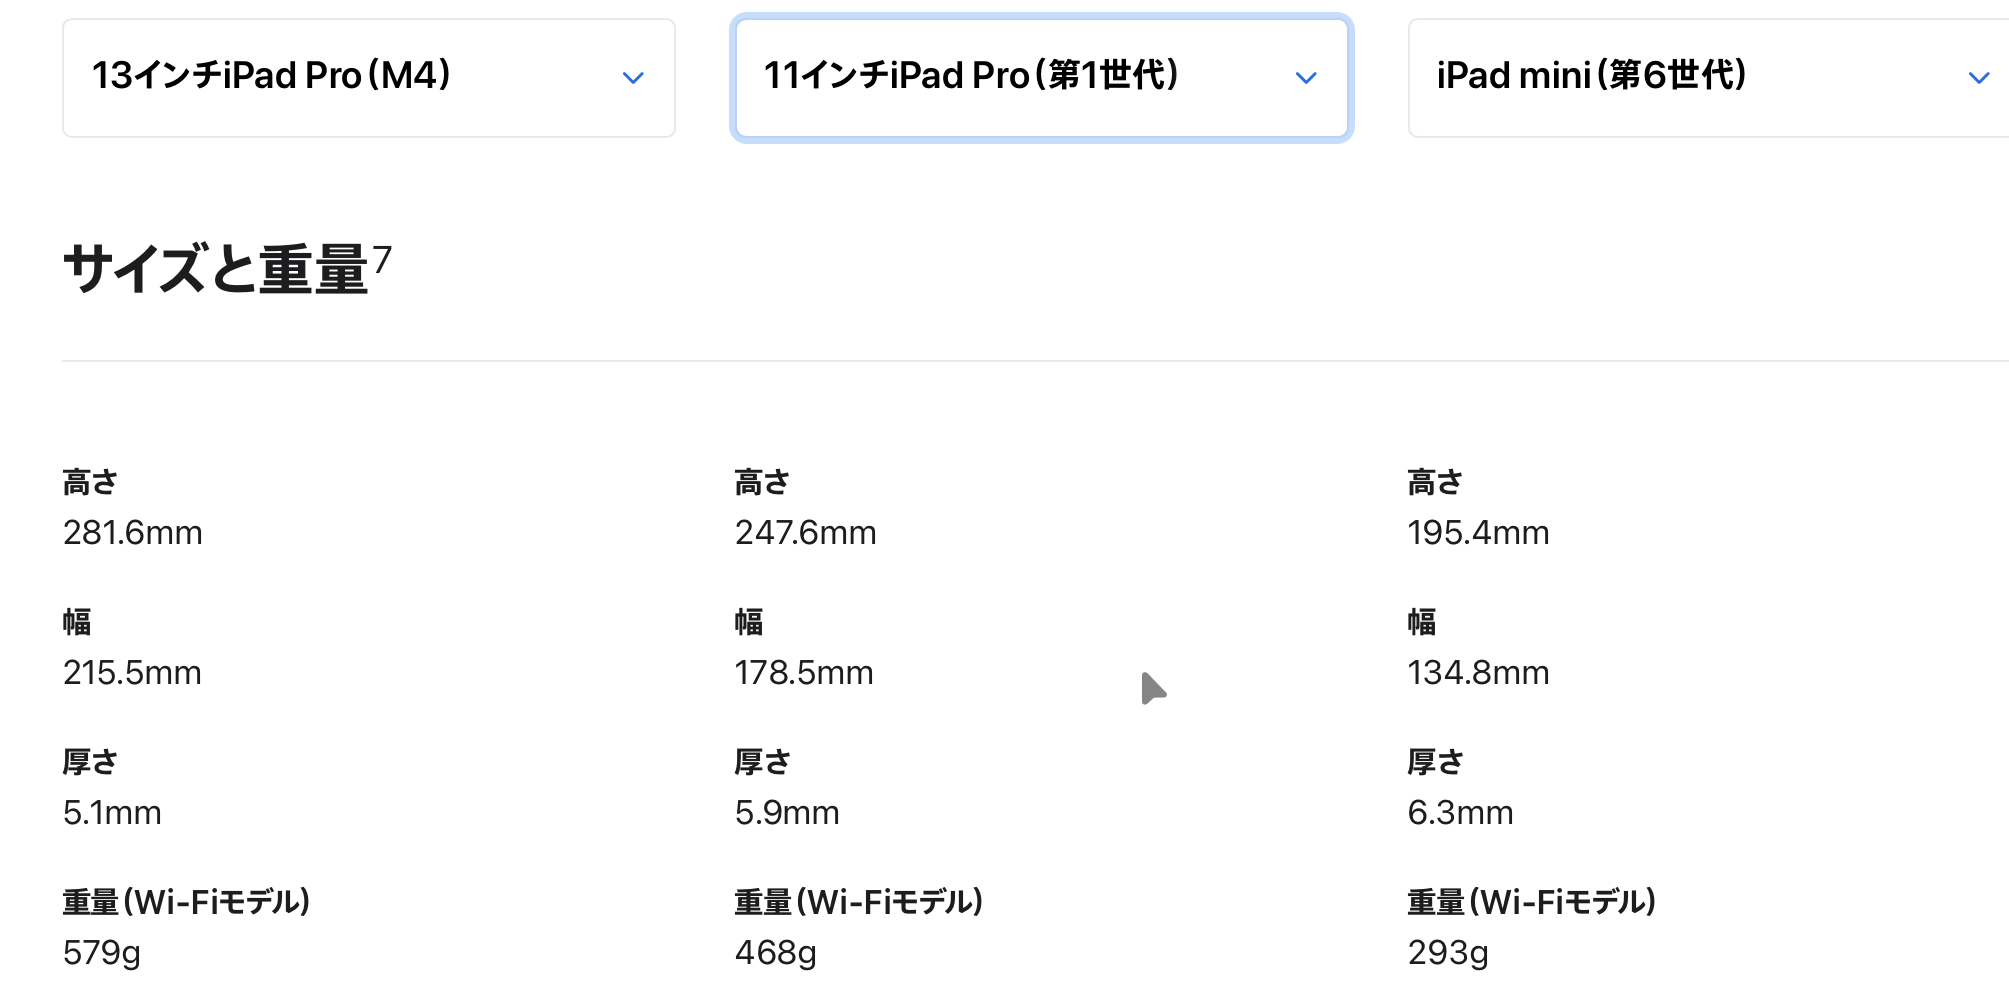This screenshot has width=2009, height=993.
Task: Click the 5.1mm thickness value for 13インチiPad Pro
Action: tap(112, 813)
